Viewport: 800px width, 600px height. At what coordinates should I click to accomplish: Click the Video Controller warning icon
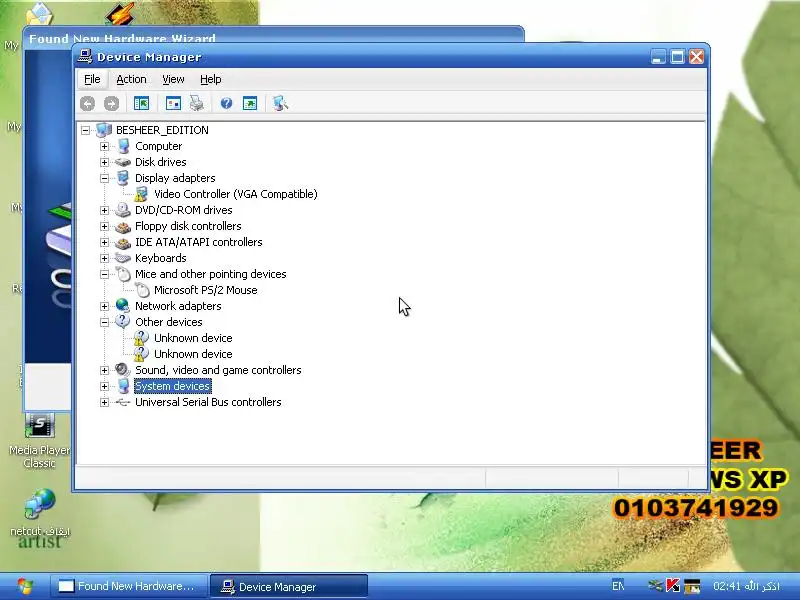coord(141,194)
